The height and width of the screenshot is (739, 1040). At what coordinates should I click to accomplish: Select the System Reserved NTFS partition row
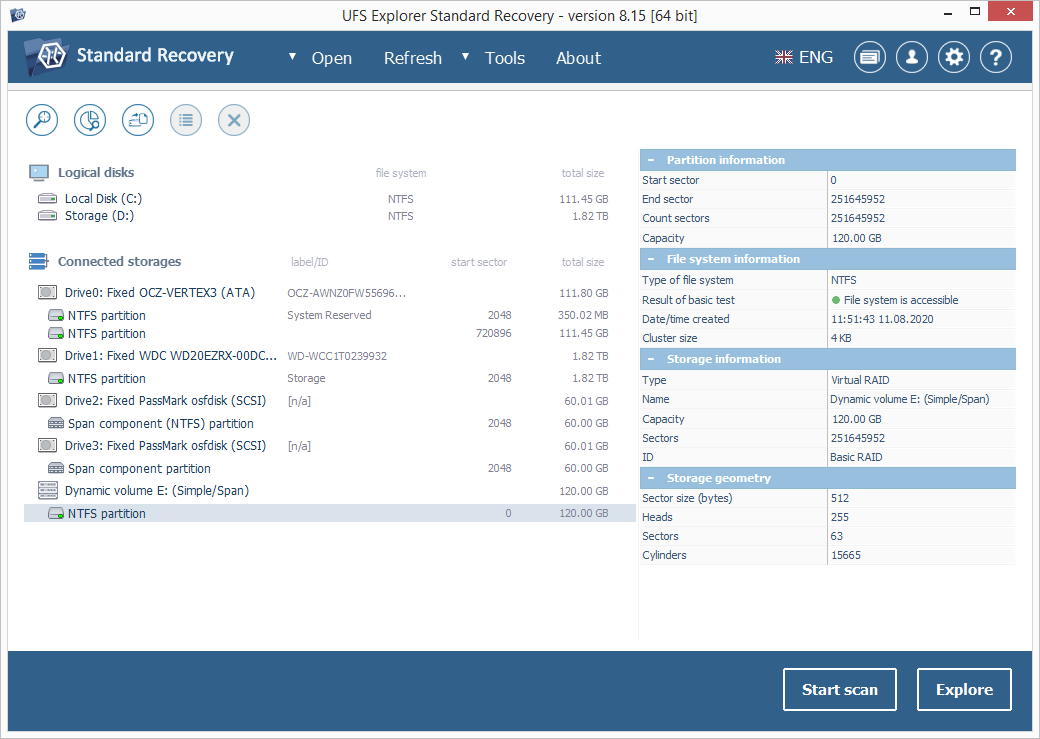click(330, 315)
